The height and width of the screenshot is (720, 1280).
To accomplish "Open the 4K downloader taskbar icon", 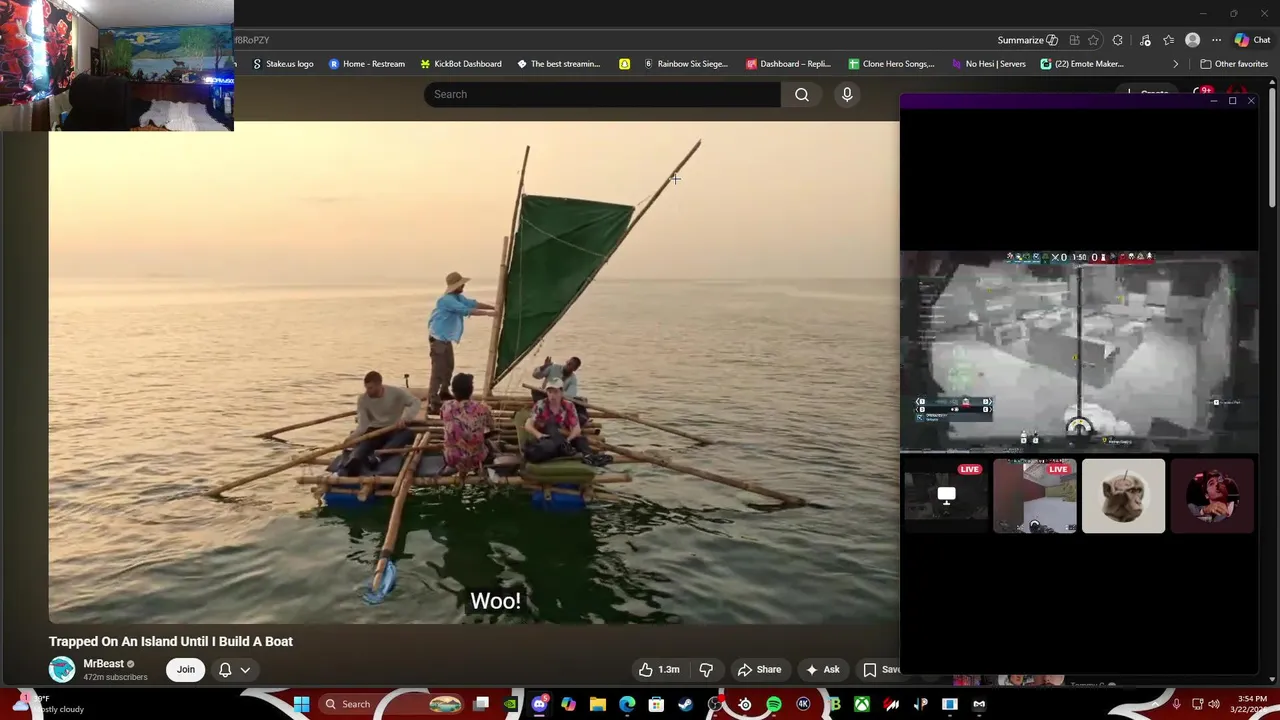I will [803, 704].
